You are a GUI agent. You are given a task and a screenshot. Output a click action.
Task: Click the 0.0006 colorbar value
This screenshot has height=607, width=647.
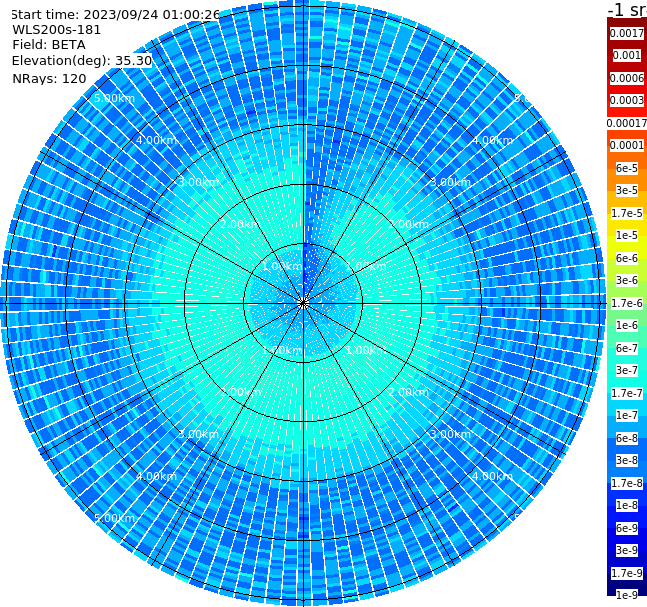(x=627, y=78)
